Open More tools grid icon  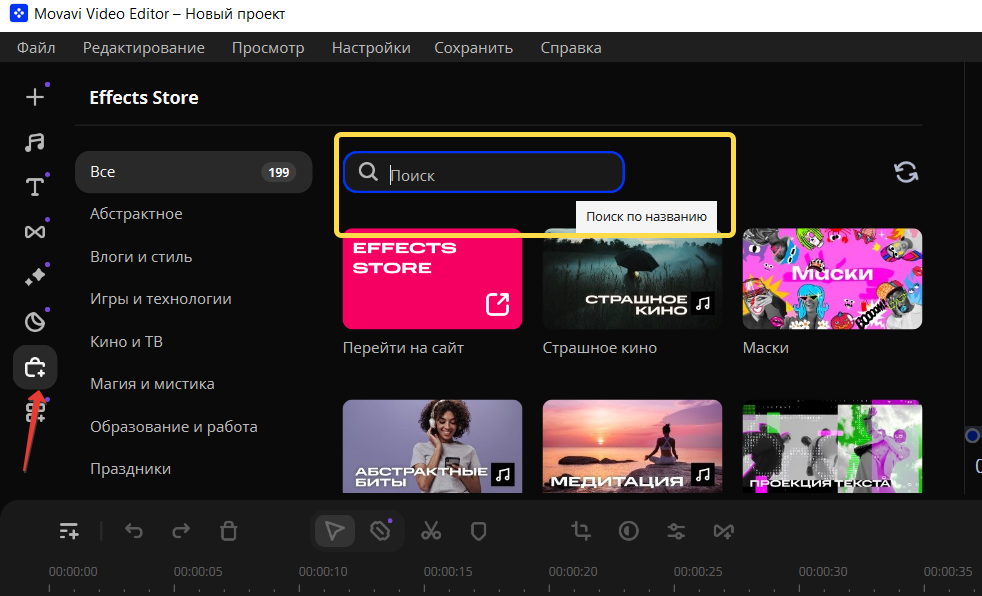click(35, 412)
